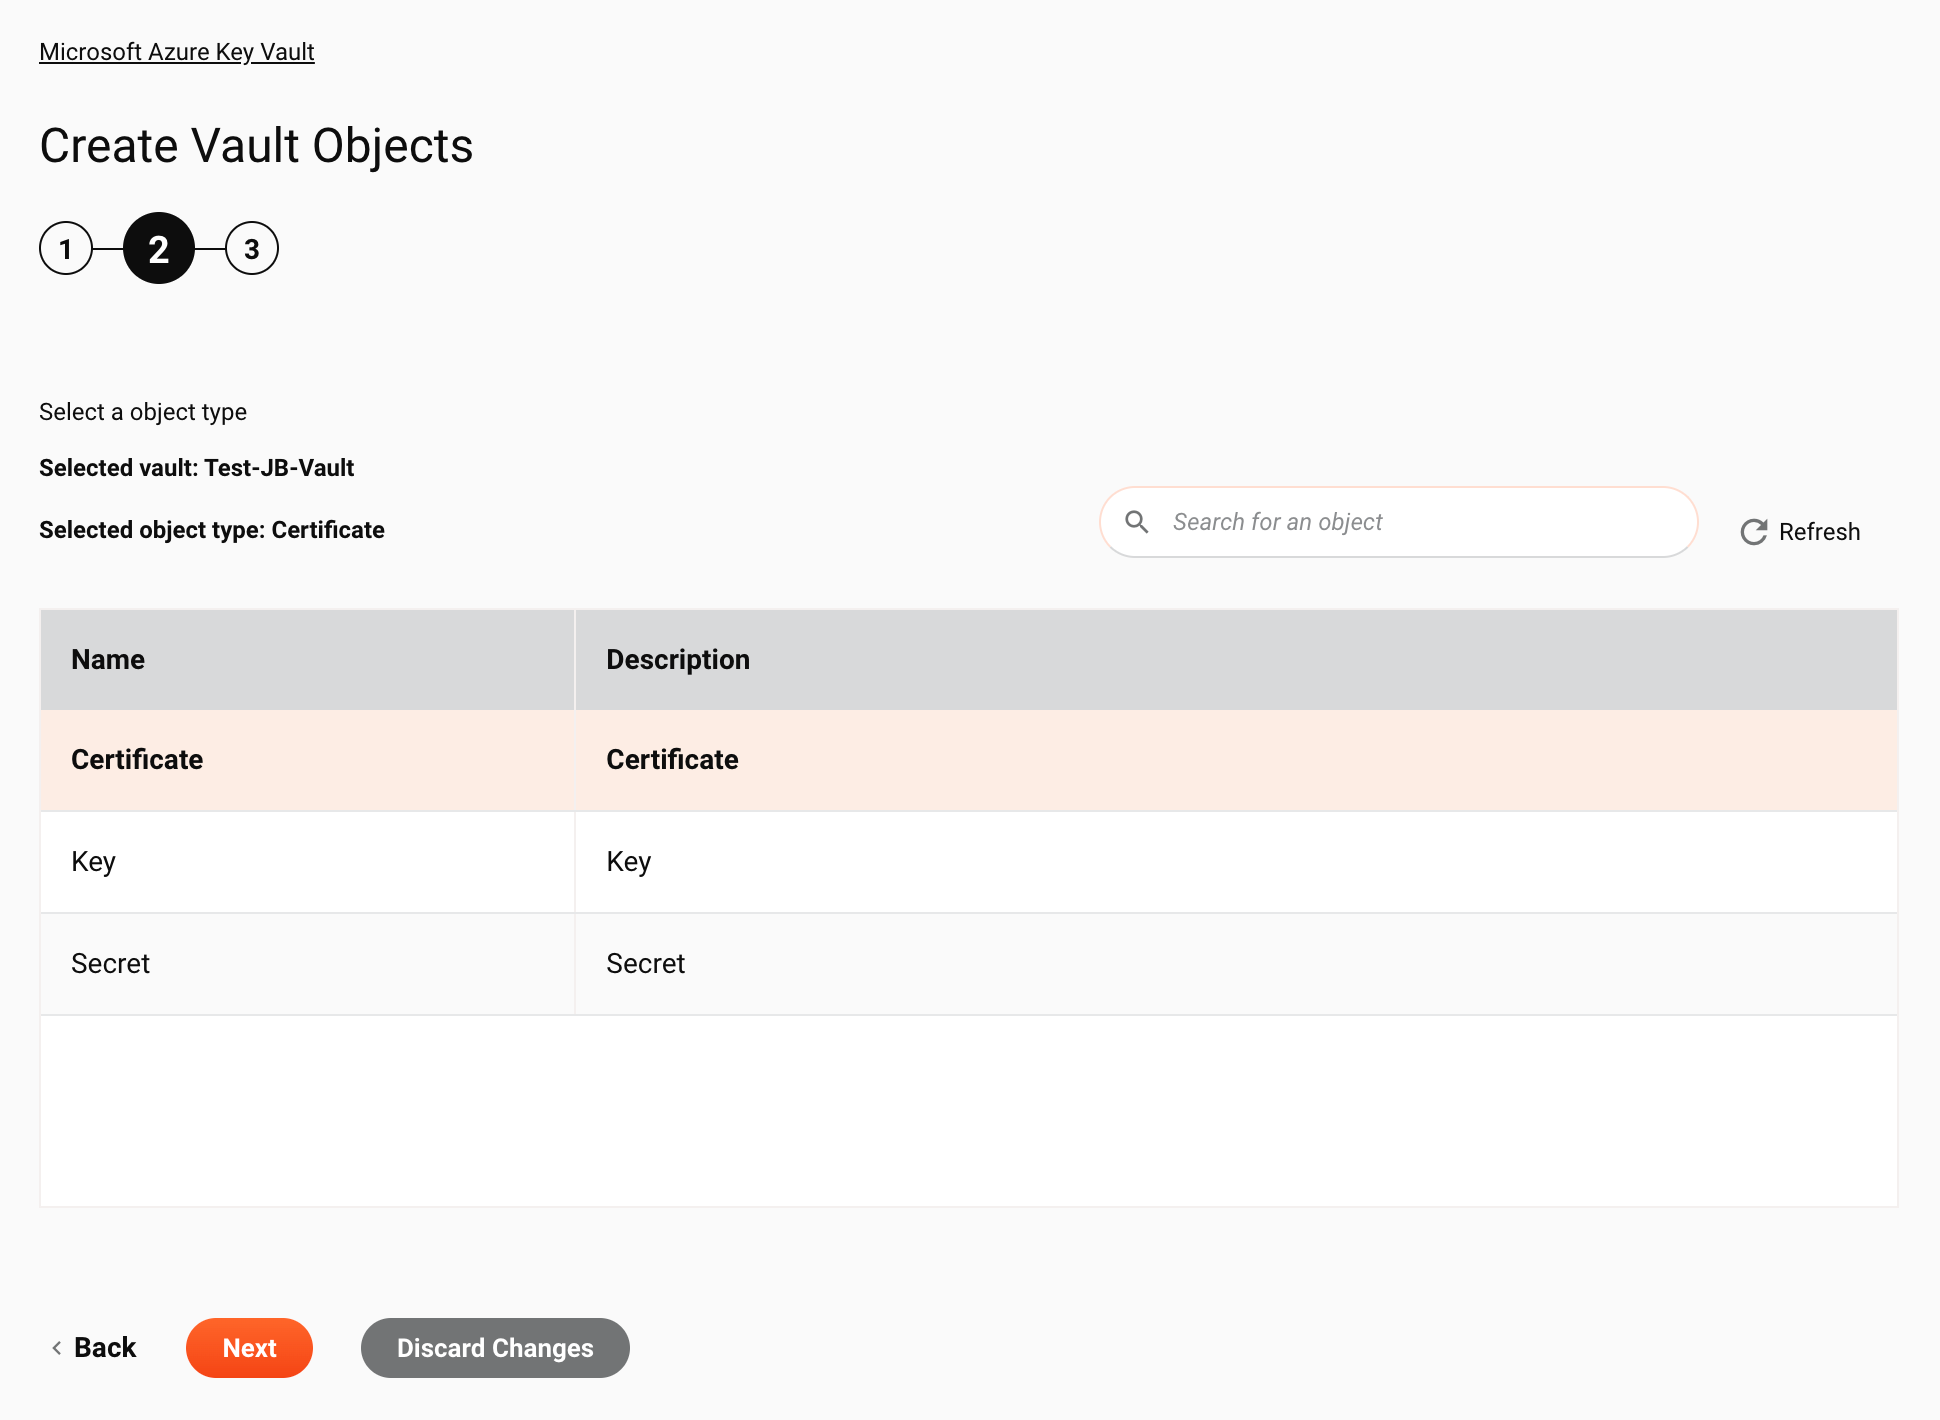Click the search magnifying glass icon
Viewport: 1940px width, 1420px height.
(x=1136, y=523)
